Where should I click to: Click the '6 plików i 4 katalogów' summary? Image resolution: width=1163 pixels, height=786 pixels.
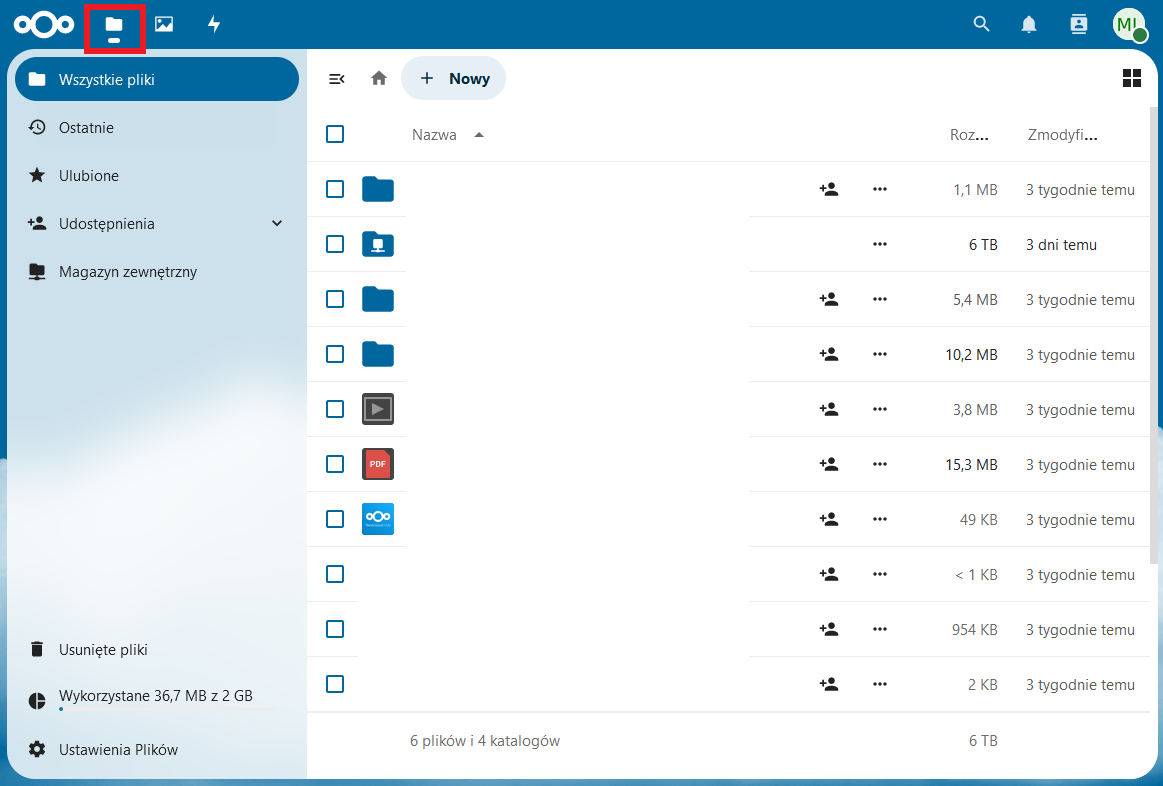coord(485,741)
